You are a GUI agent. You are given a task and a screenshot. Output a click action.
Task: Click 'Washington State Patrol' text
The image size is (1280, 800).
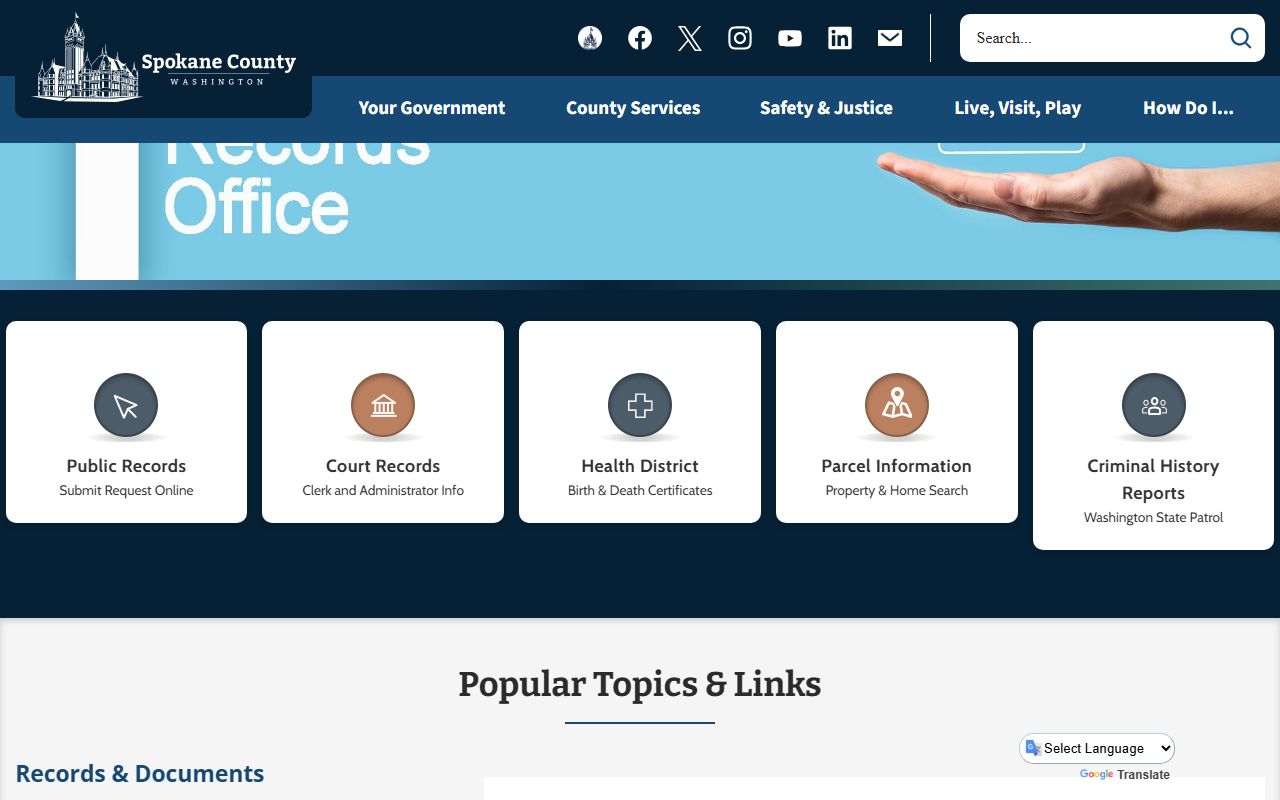point(1154,518)
